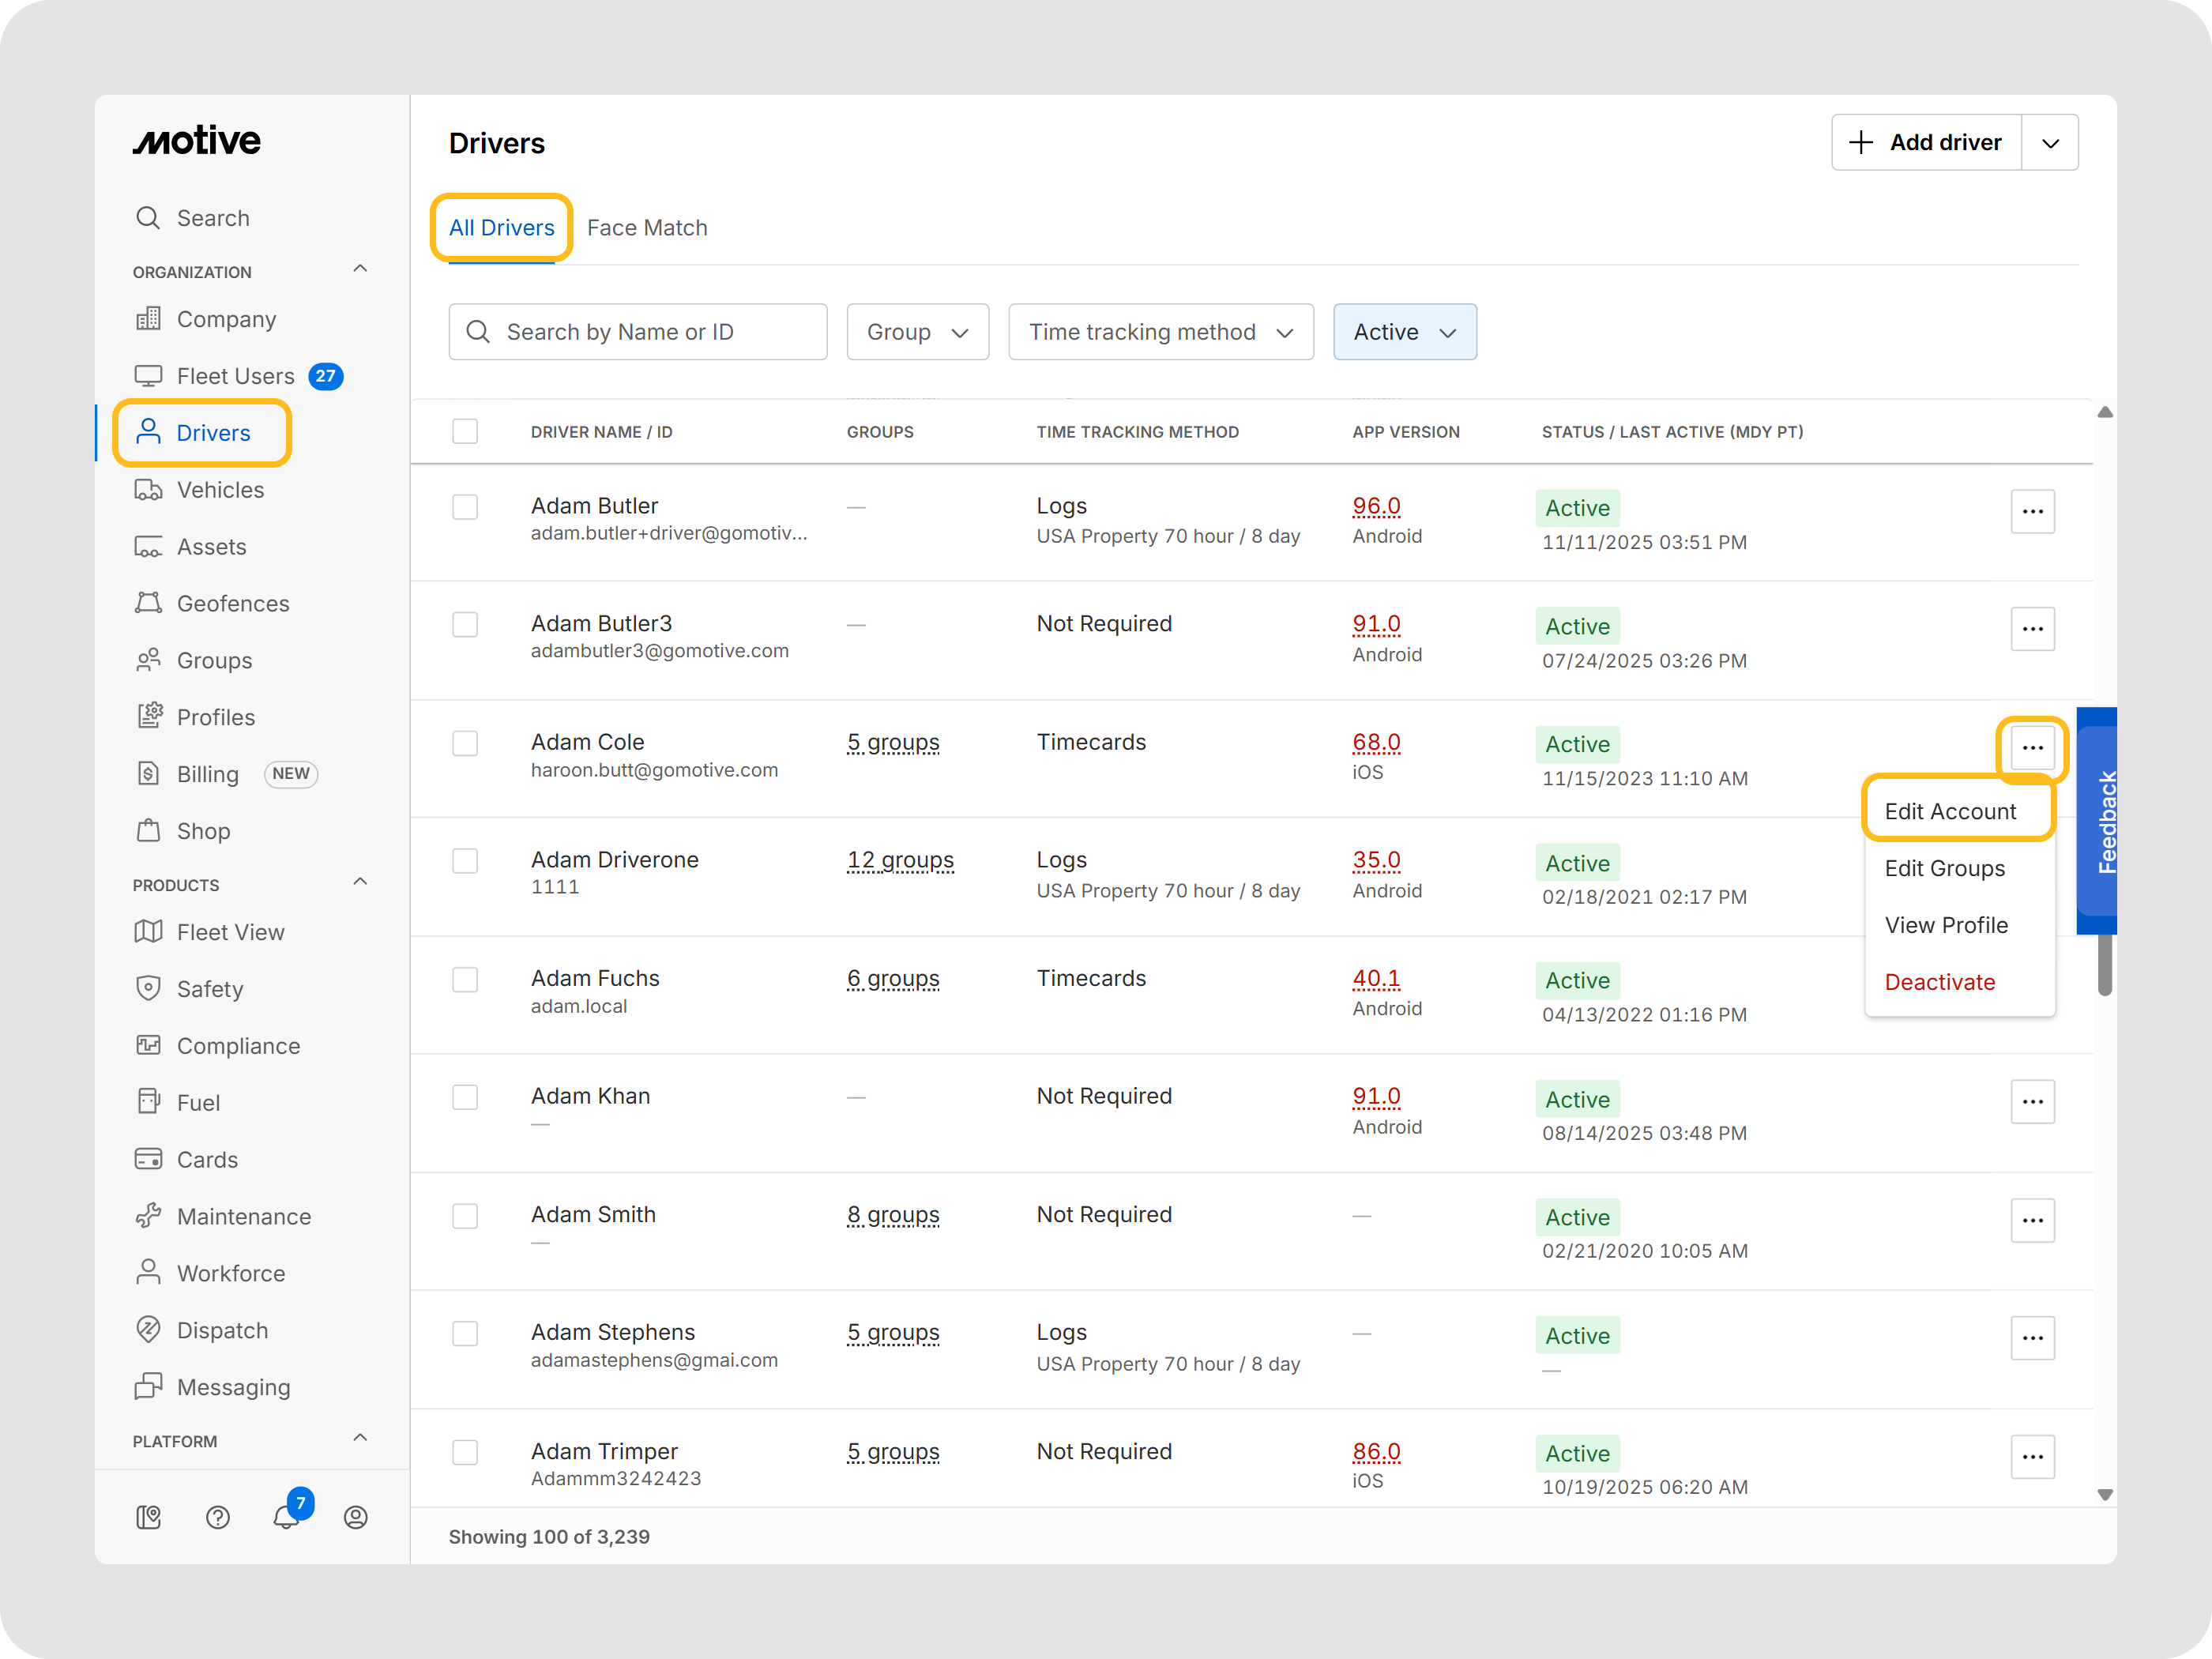Open the Group filter dropdown
Image resolution: width=2212 pixels, height=1659 pixels.
click(917, 332)
